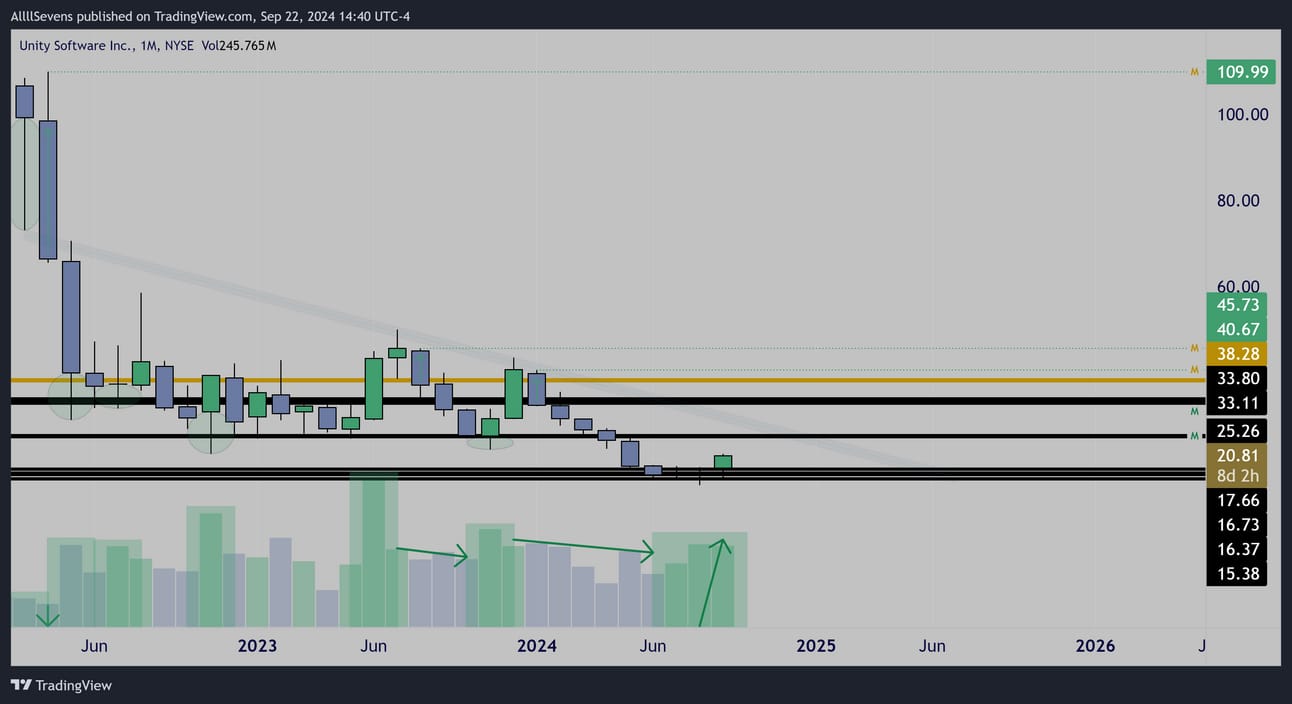Select the M marker beside the 38.28 label

1194,348
